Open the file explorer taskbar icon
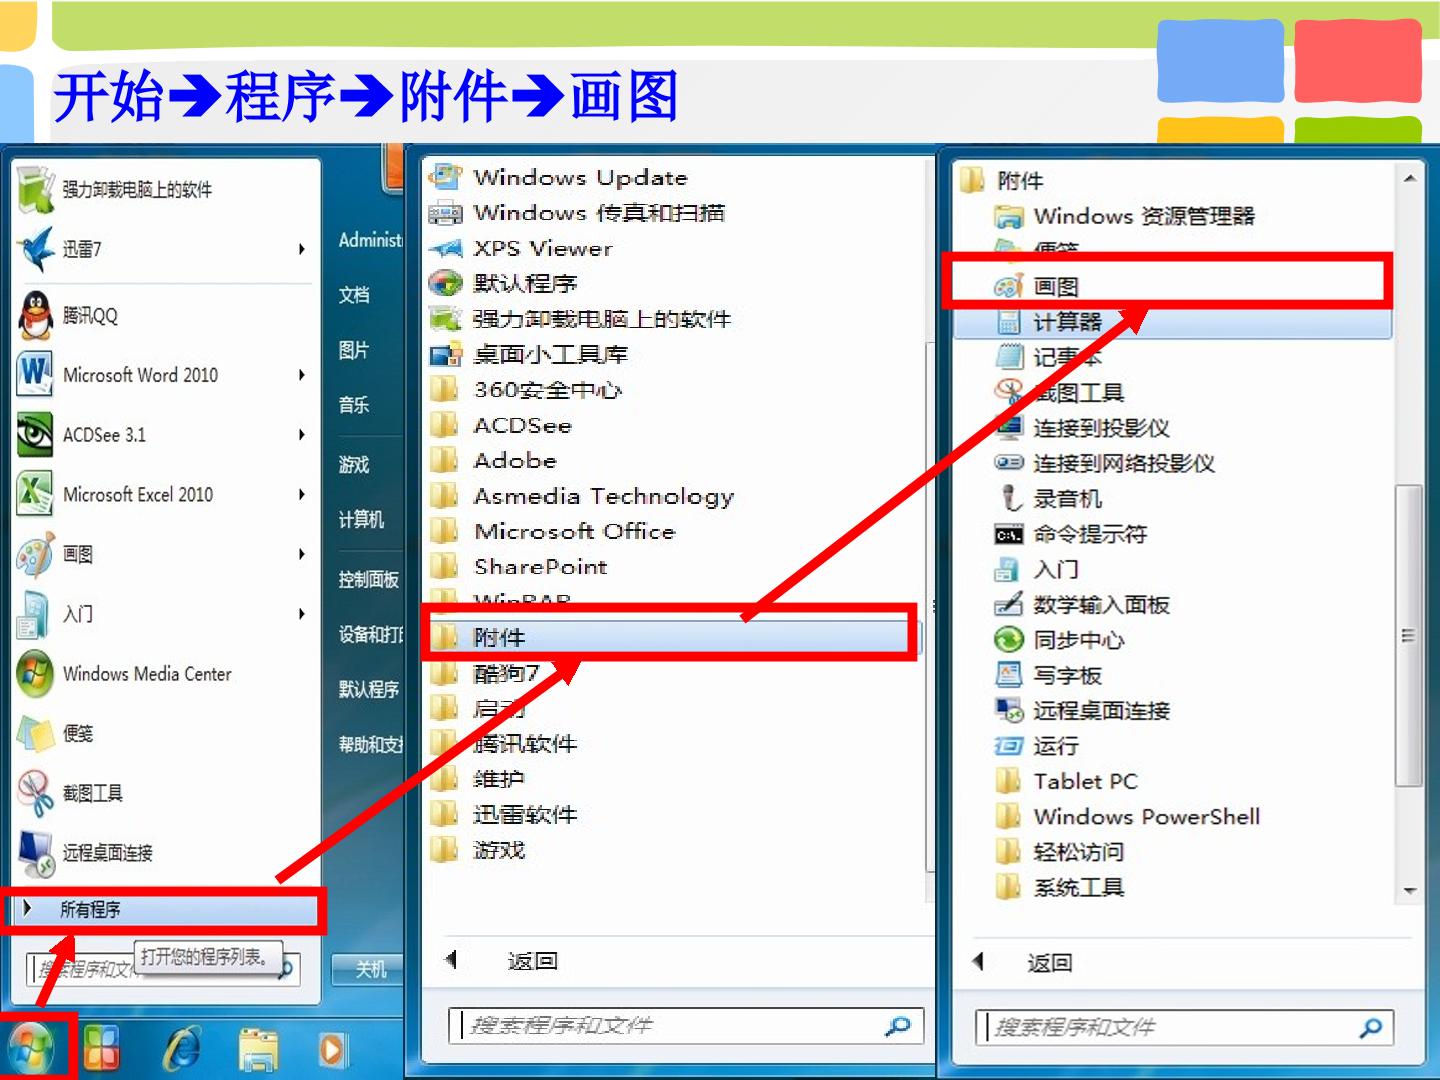Image resolution: width=1440 pixels, height=1080 pixels. (258, 1050)
